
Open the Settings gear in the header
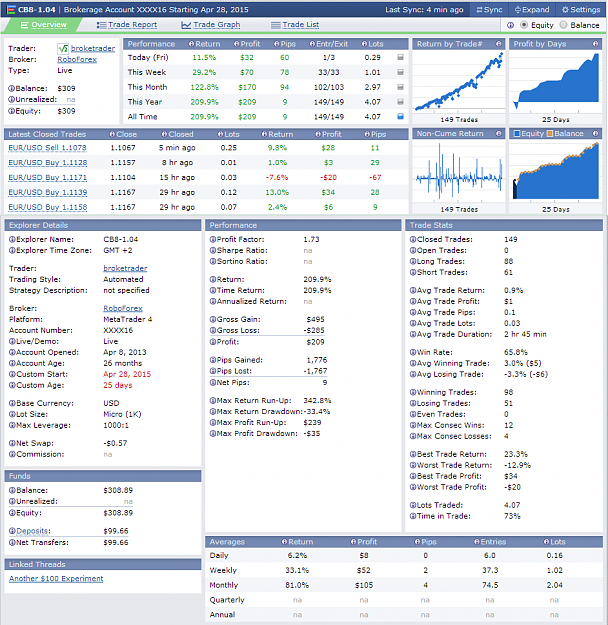pos(581,10)
